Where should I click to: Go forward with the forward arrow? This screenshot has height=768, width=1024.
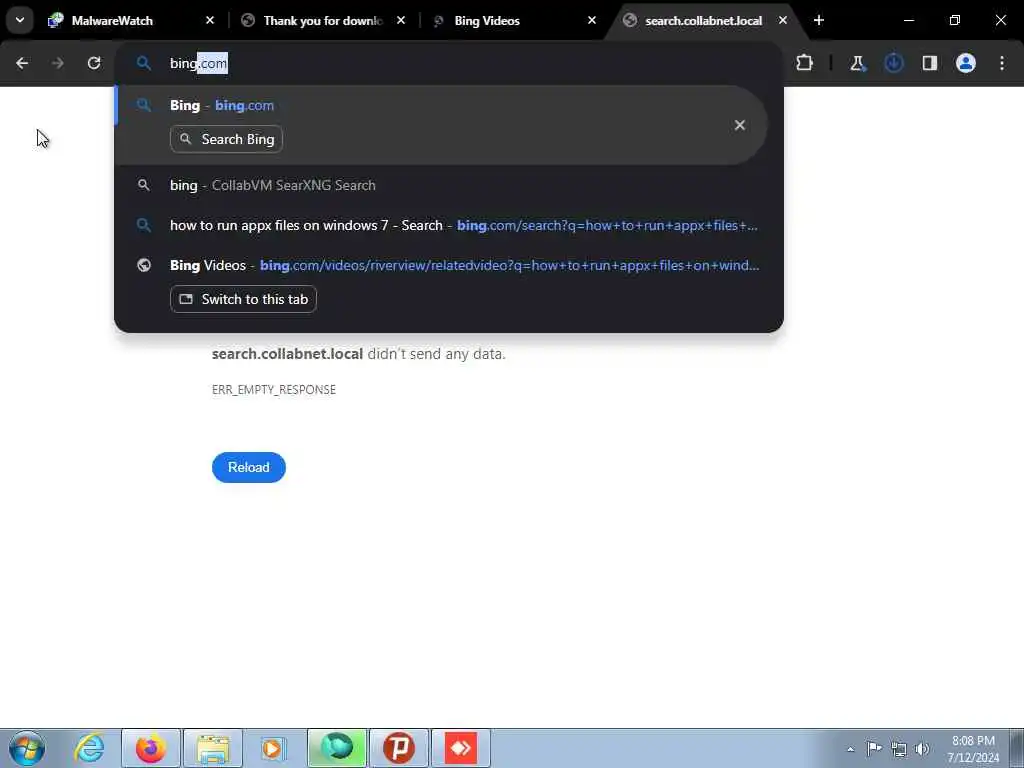pos(57,63)
